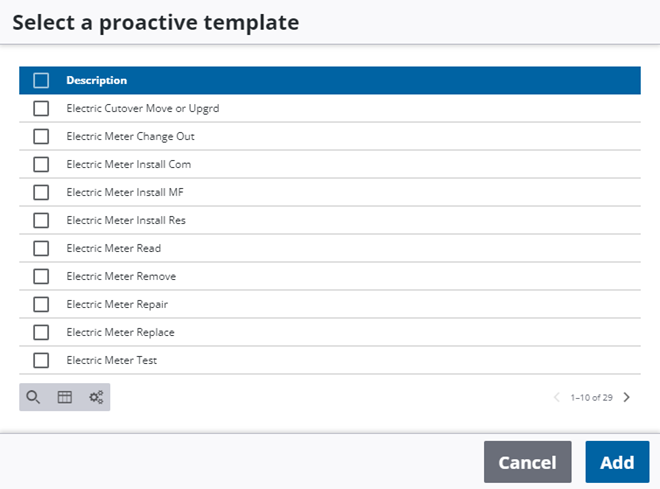This screenshot has height=489, width=660.
Task: Open the search magnifier tool
Action: pyautogui.click(x=33, y=397)
